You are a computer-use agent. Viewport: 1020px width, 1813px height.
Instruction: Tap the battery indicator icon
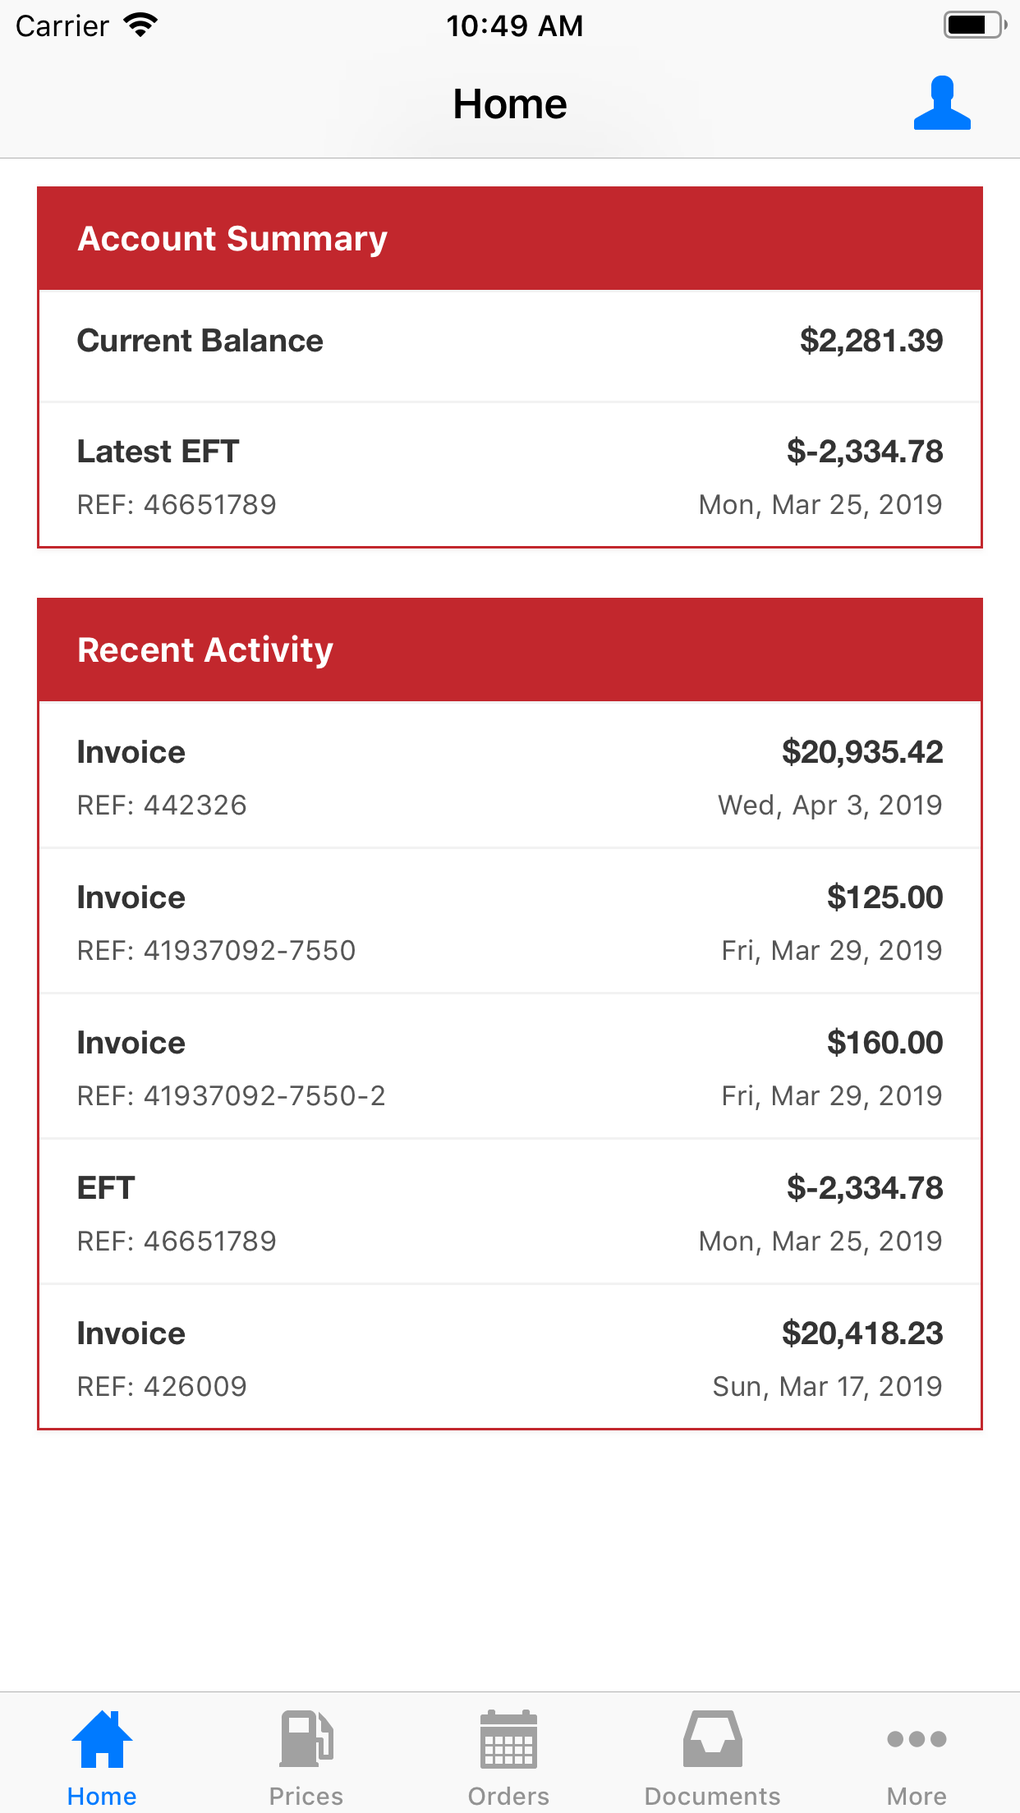click(973, 25)
